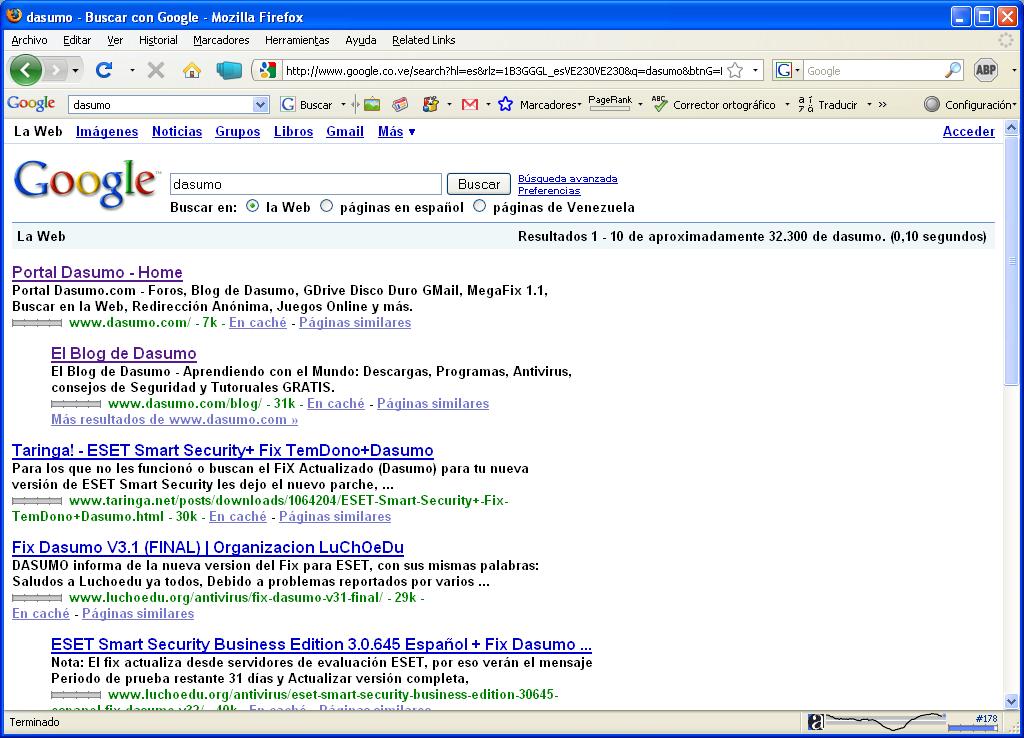Image resolution: width=1024 pixels, height=738 pixels.
Task: Choose "páginas de Venezuela" radio option
Action: 480,207
